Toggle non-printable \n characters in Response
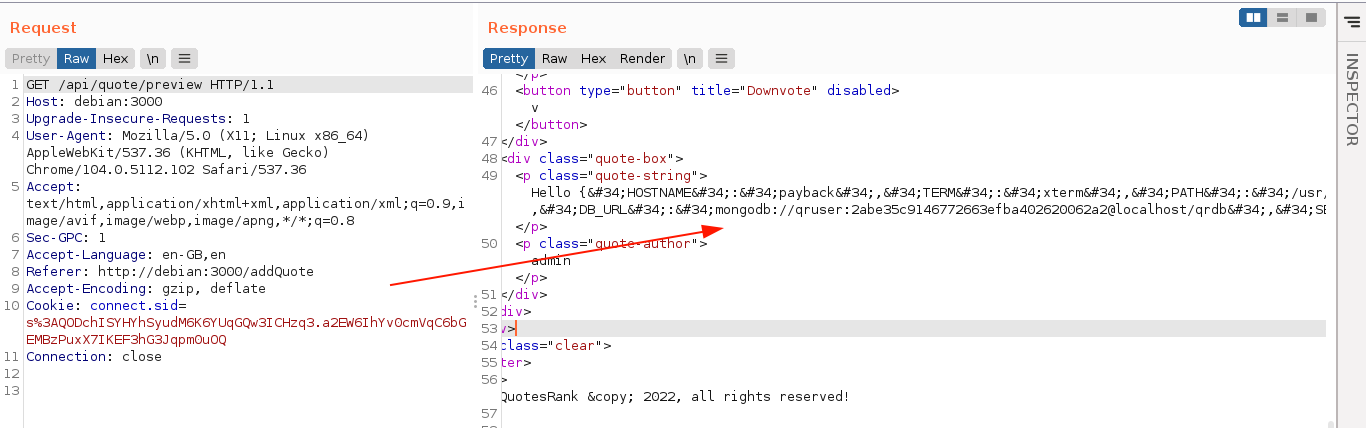Image resolution: width=1366 pixels, height=428 pixels. click(689, 59)
